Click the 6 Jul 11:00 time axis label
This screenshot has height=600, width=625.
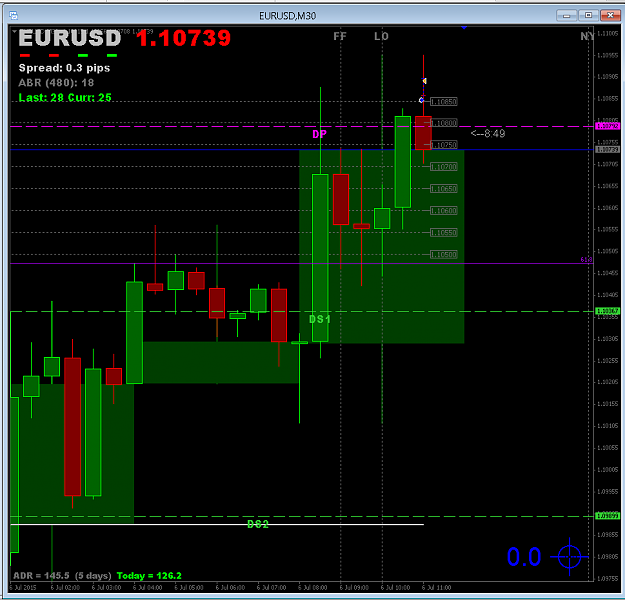[x=436, y=588]
